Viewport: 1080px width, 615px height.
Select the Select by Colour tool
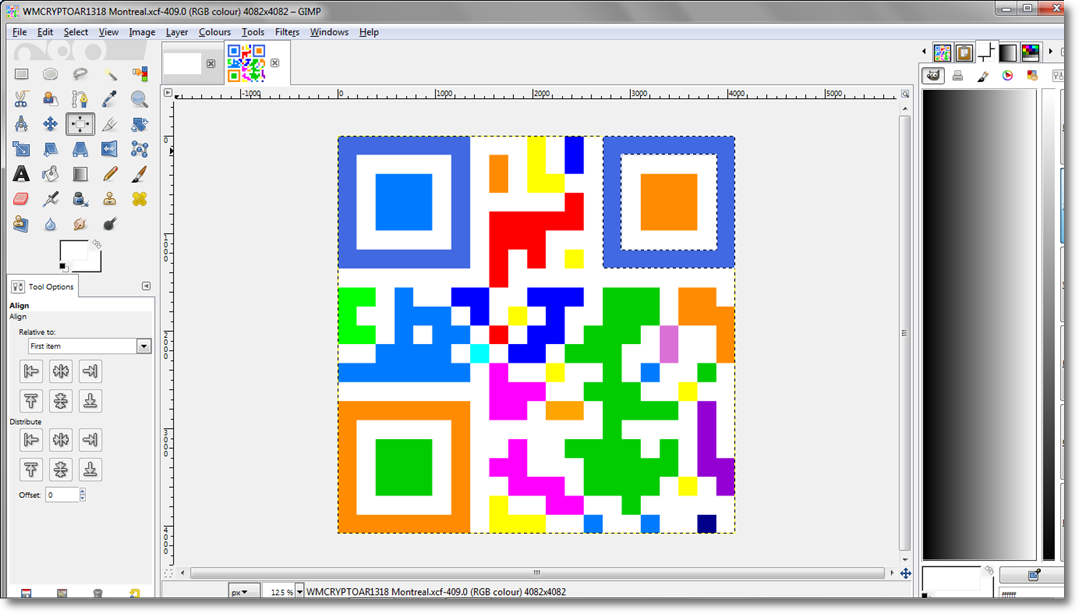[x=140, y=74]
